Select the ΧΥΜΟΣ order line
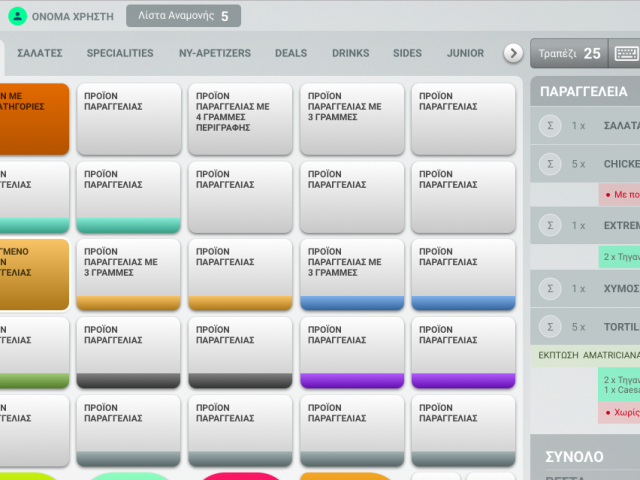Image resolution: width=640 pixels, height=480 pixels. 585,289
